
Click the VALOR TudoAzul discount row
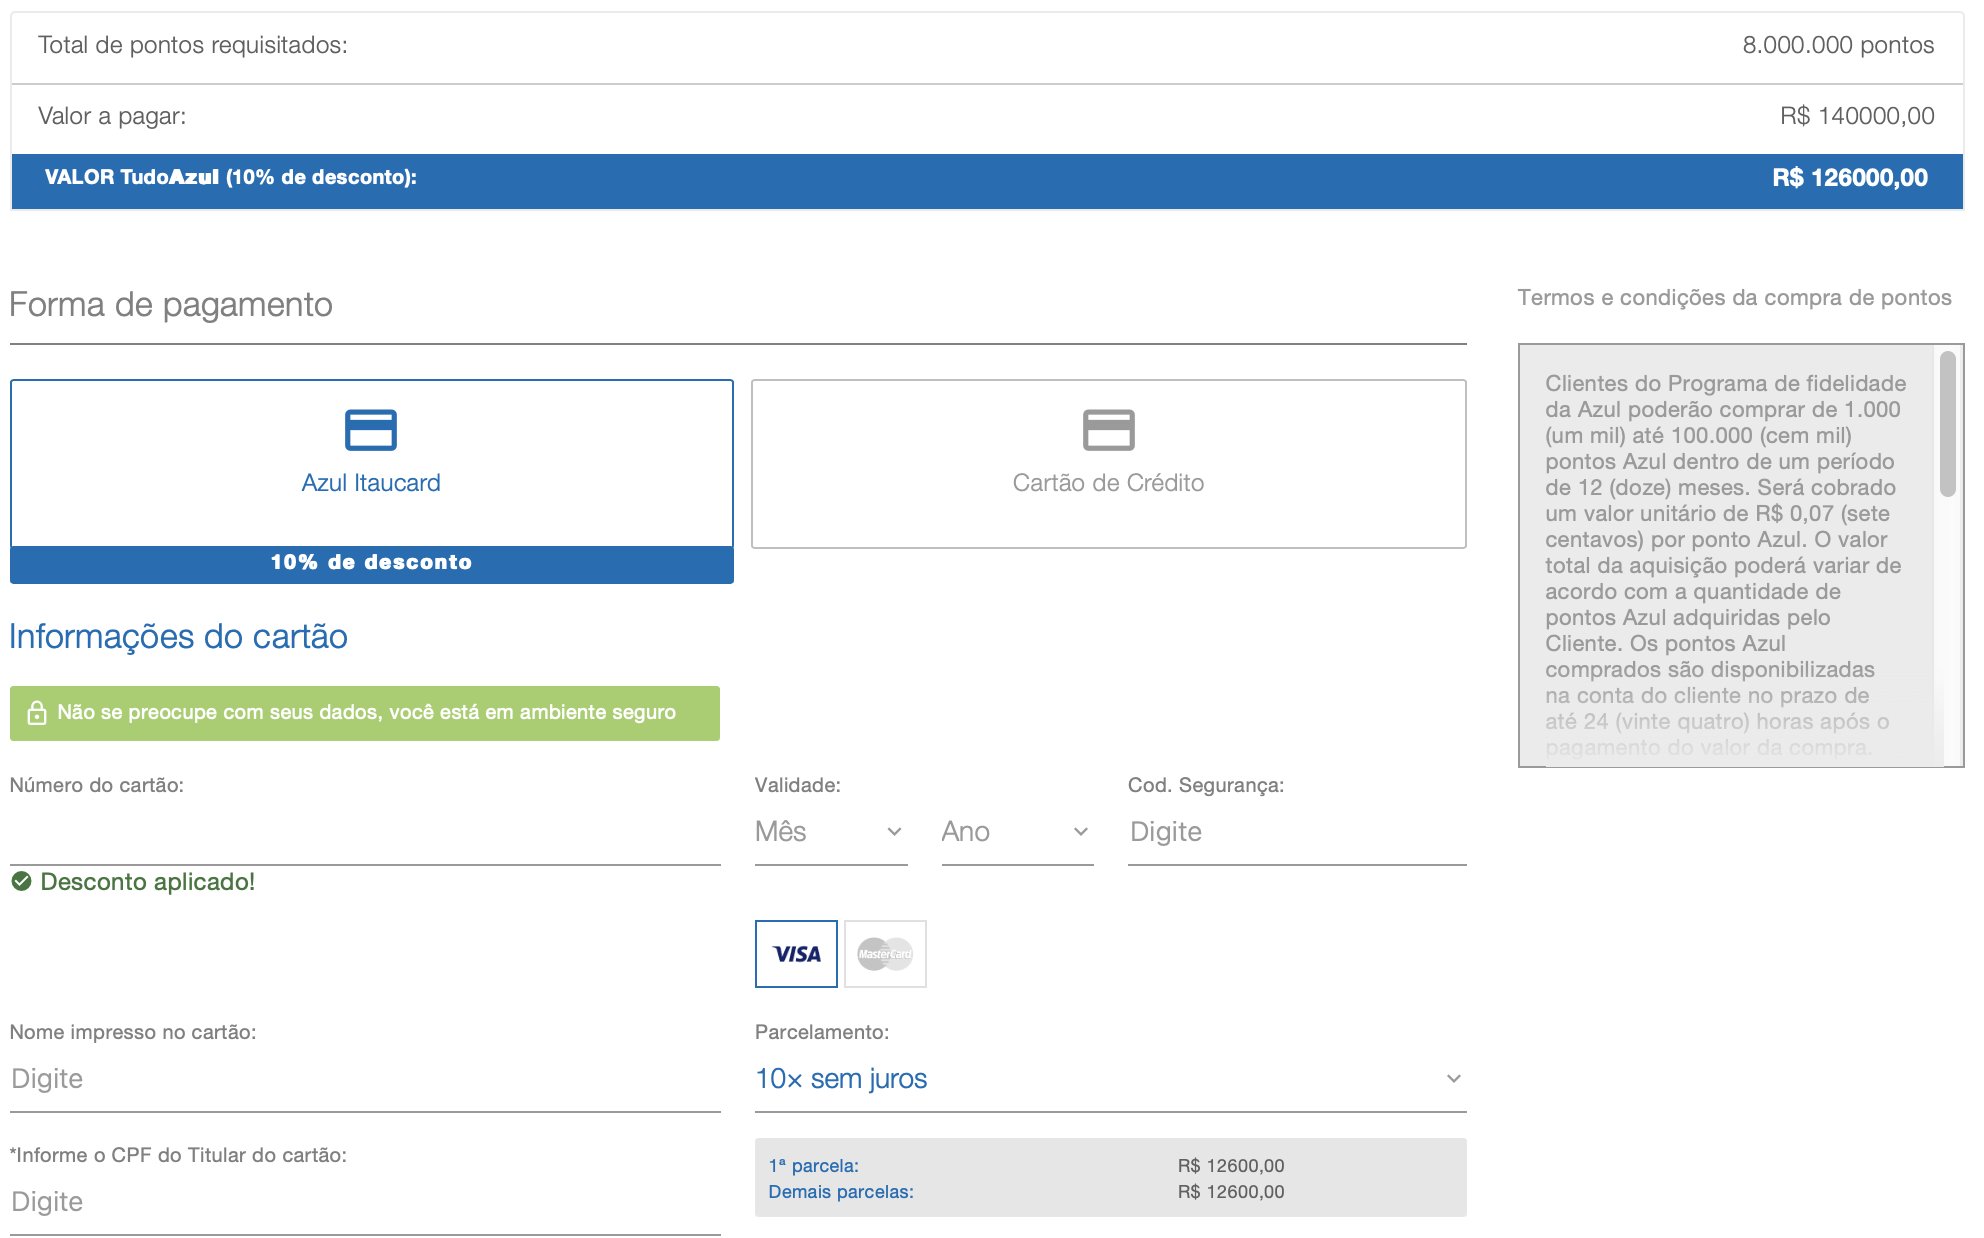point(987,180)
